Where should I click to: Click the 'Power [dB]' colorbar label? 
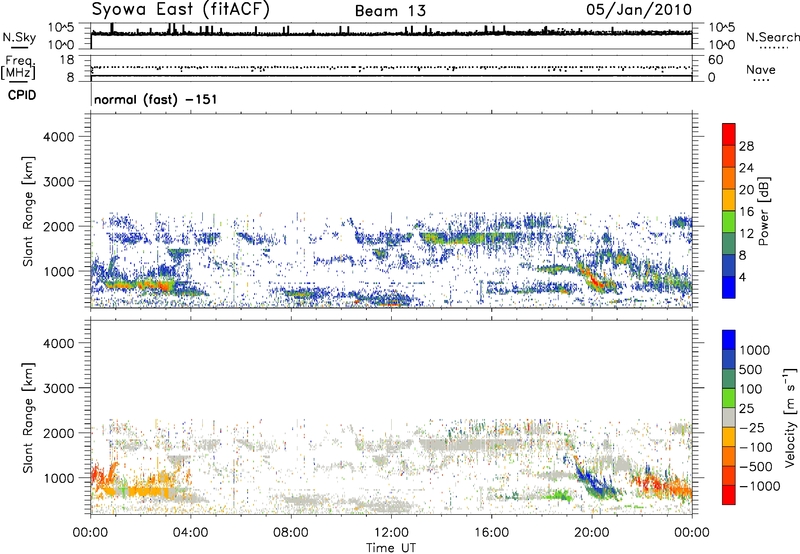click(x=763, y=211)
